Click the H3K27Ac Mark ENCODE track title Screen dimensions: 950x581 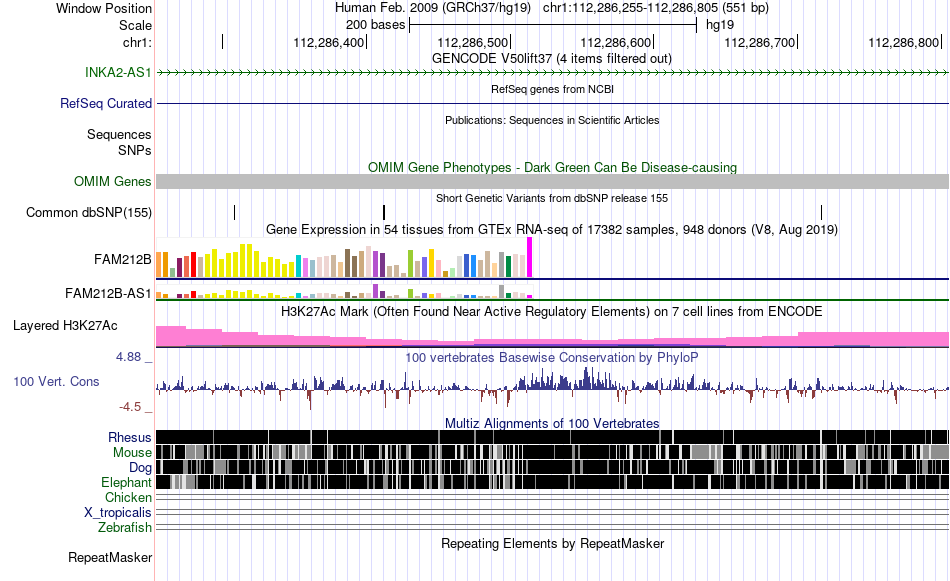coord(552,312)
